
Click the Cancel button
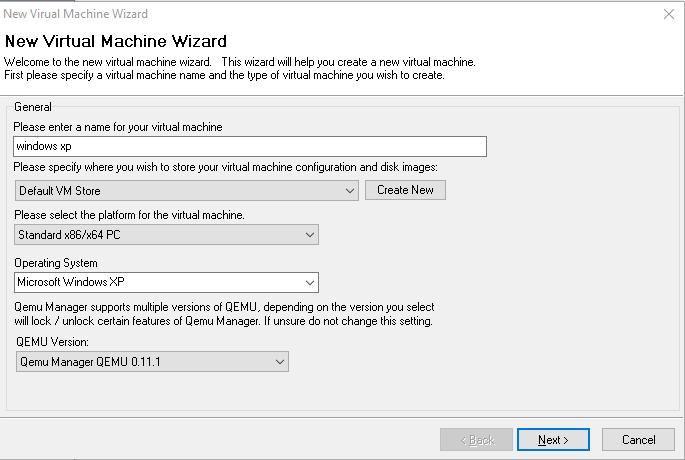tap(638, 439)
